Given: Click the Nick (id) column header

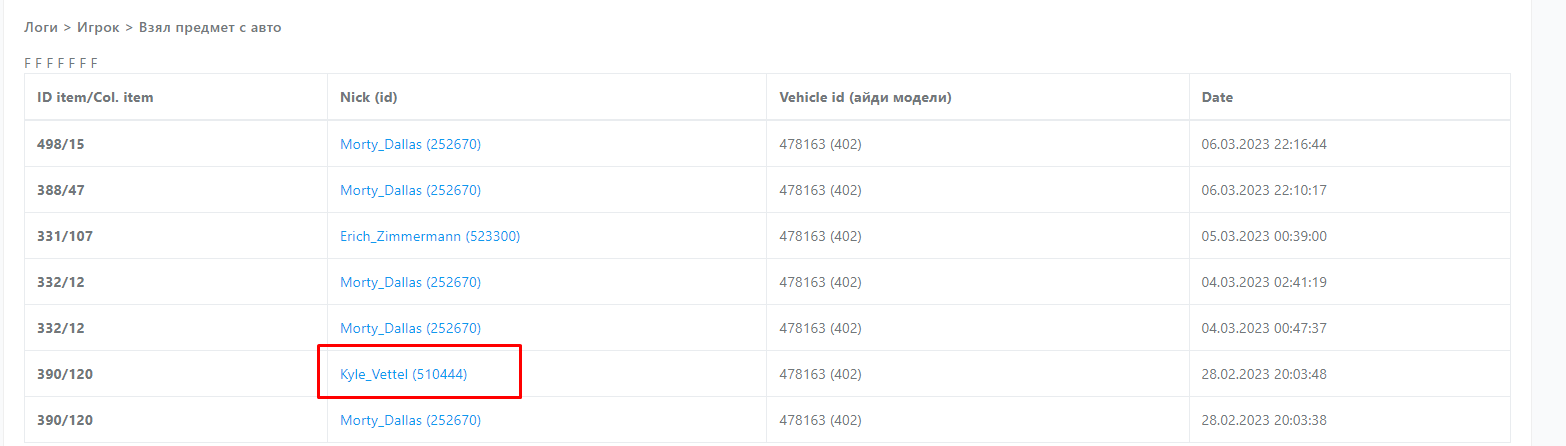Looking at the screenshot, I should coord(369,98).
